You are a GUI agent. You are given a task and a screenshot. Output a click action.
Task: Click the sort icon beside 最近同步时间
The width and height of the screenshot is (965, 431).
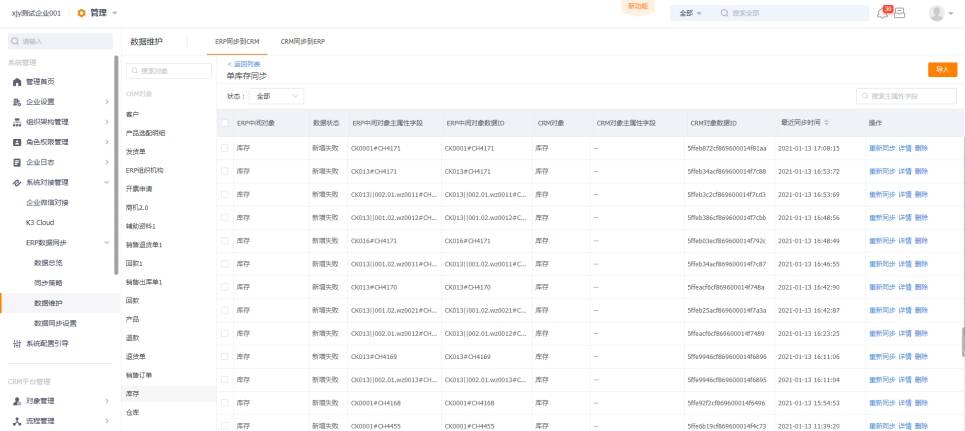click(827, 123)
